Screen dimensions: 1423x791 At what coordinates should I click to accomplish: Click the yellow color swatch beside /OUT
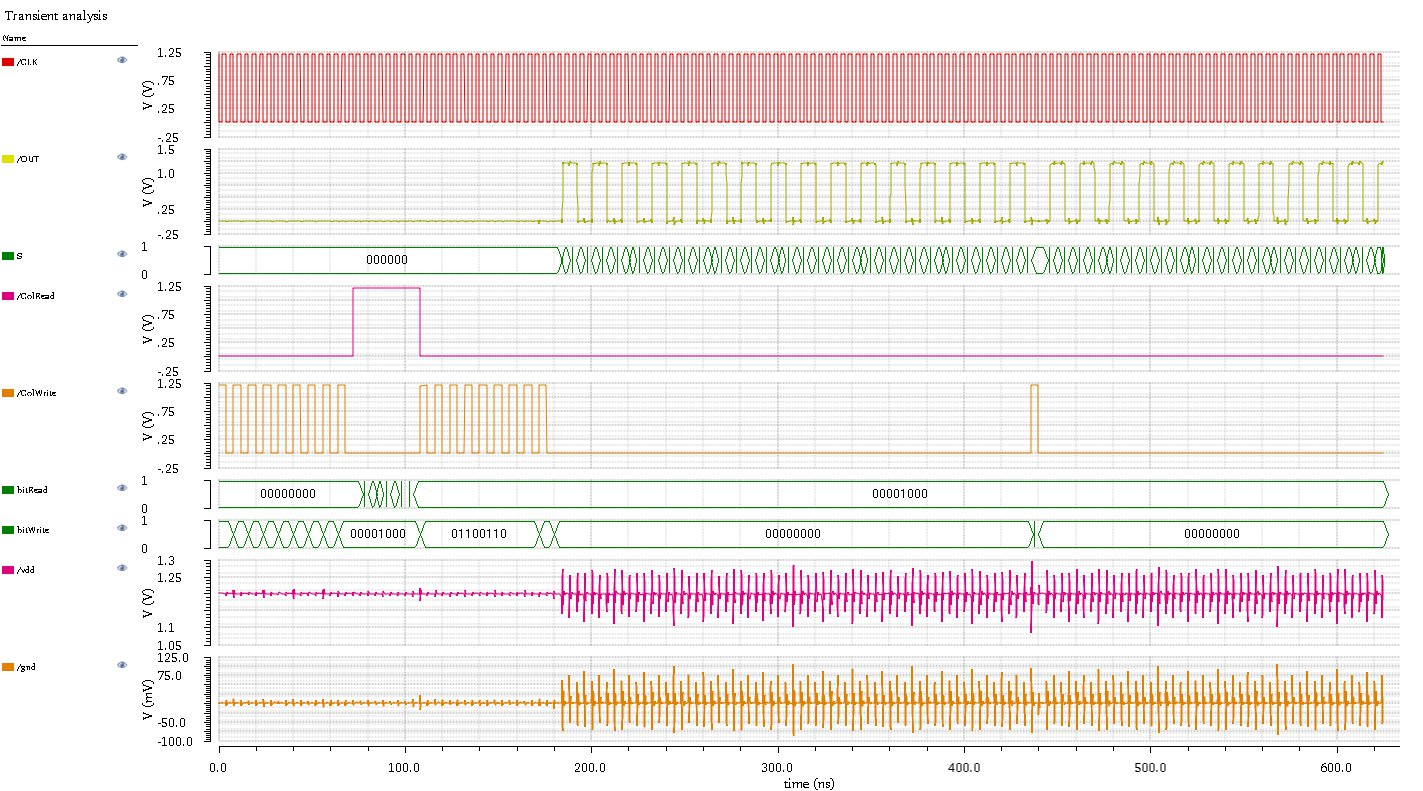point(8,159)
